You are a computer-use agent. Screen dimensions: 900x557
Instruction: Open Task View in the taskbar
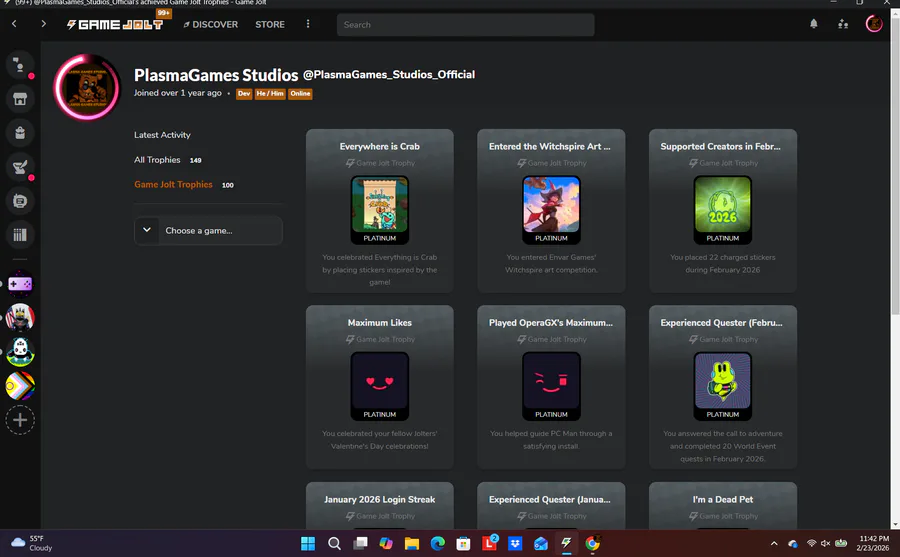click(360, 543)
